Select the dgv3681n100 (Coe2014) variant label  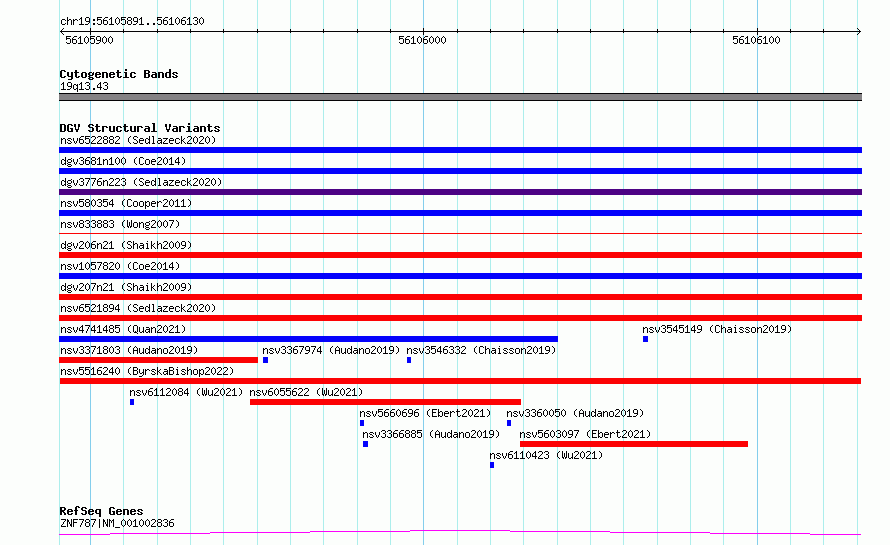123,161
